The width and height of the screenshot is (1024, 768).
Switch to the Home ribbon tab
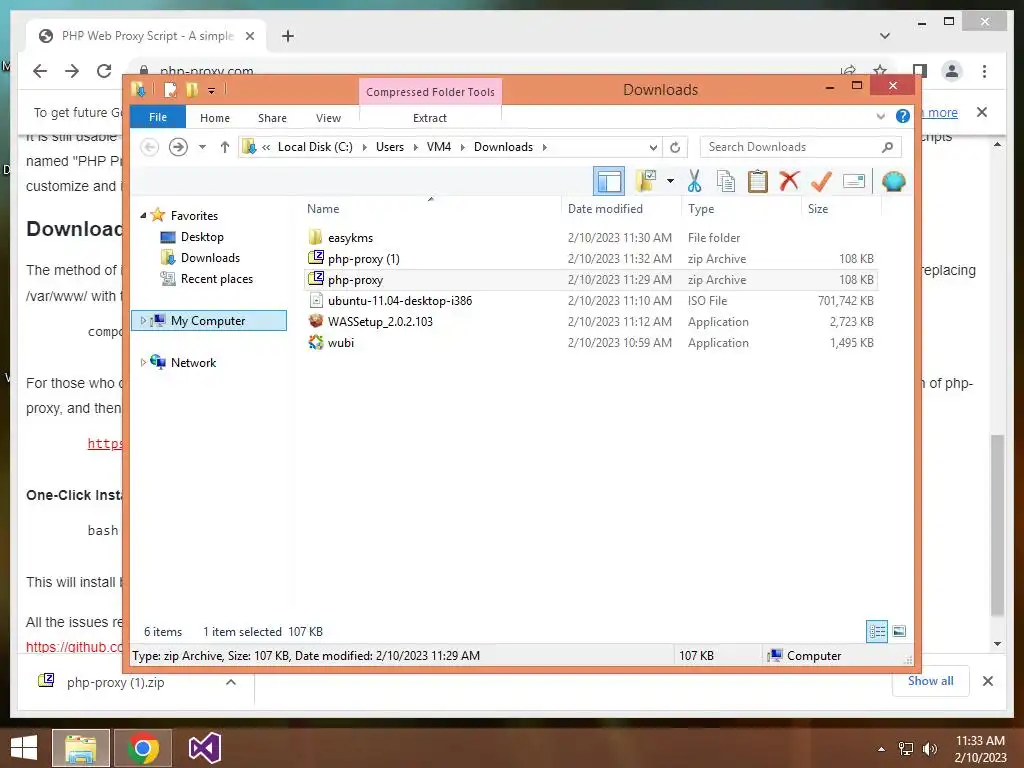coord(215,118)
